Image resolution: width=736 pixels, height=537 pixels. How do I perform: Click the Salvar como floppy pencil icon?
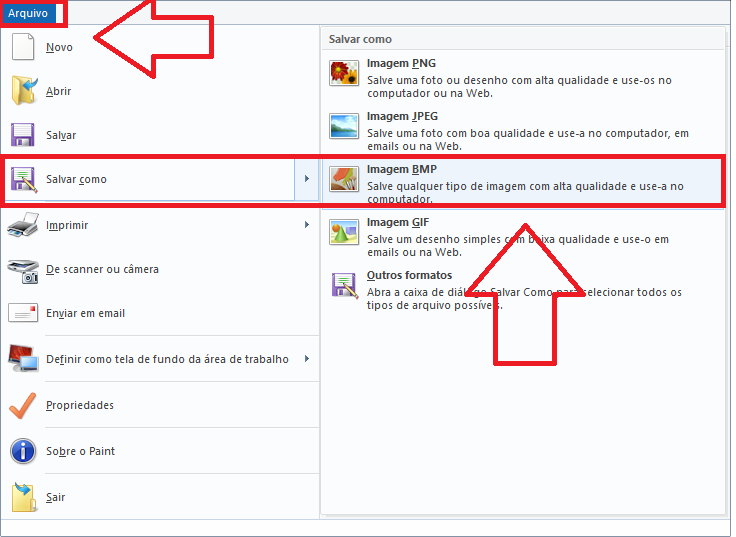(24, 179)
